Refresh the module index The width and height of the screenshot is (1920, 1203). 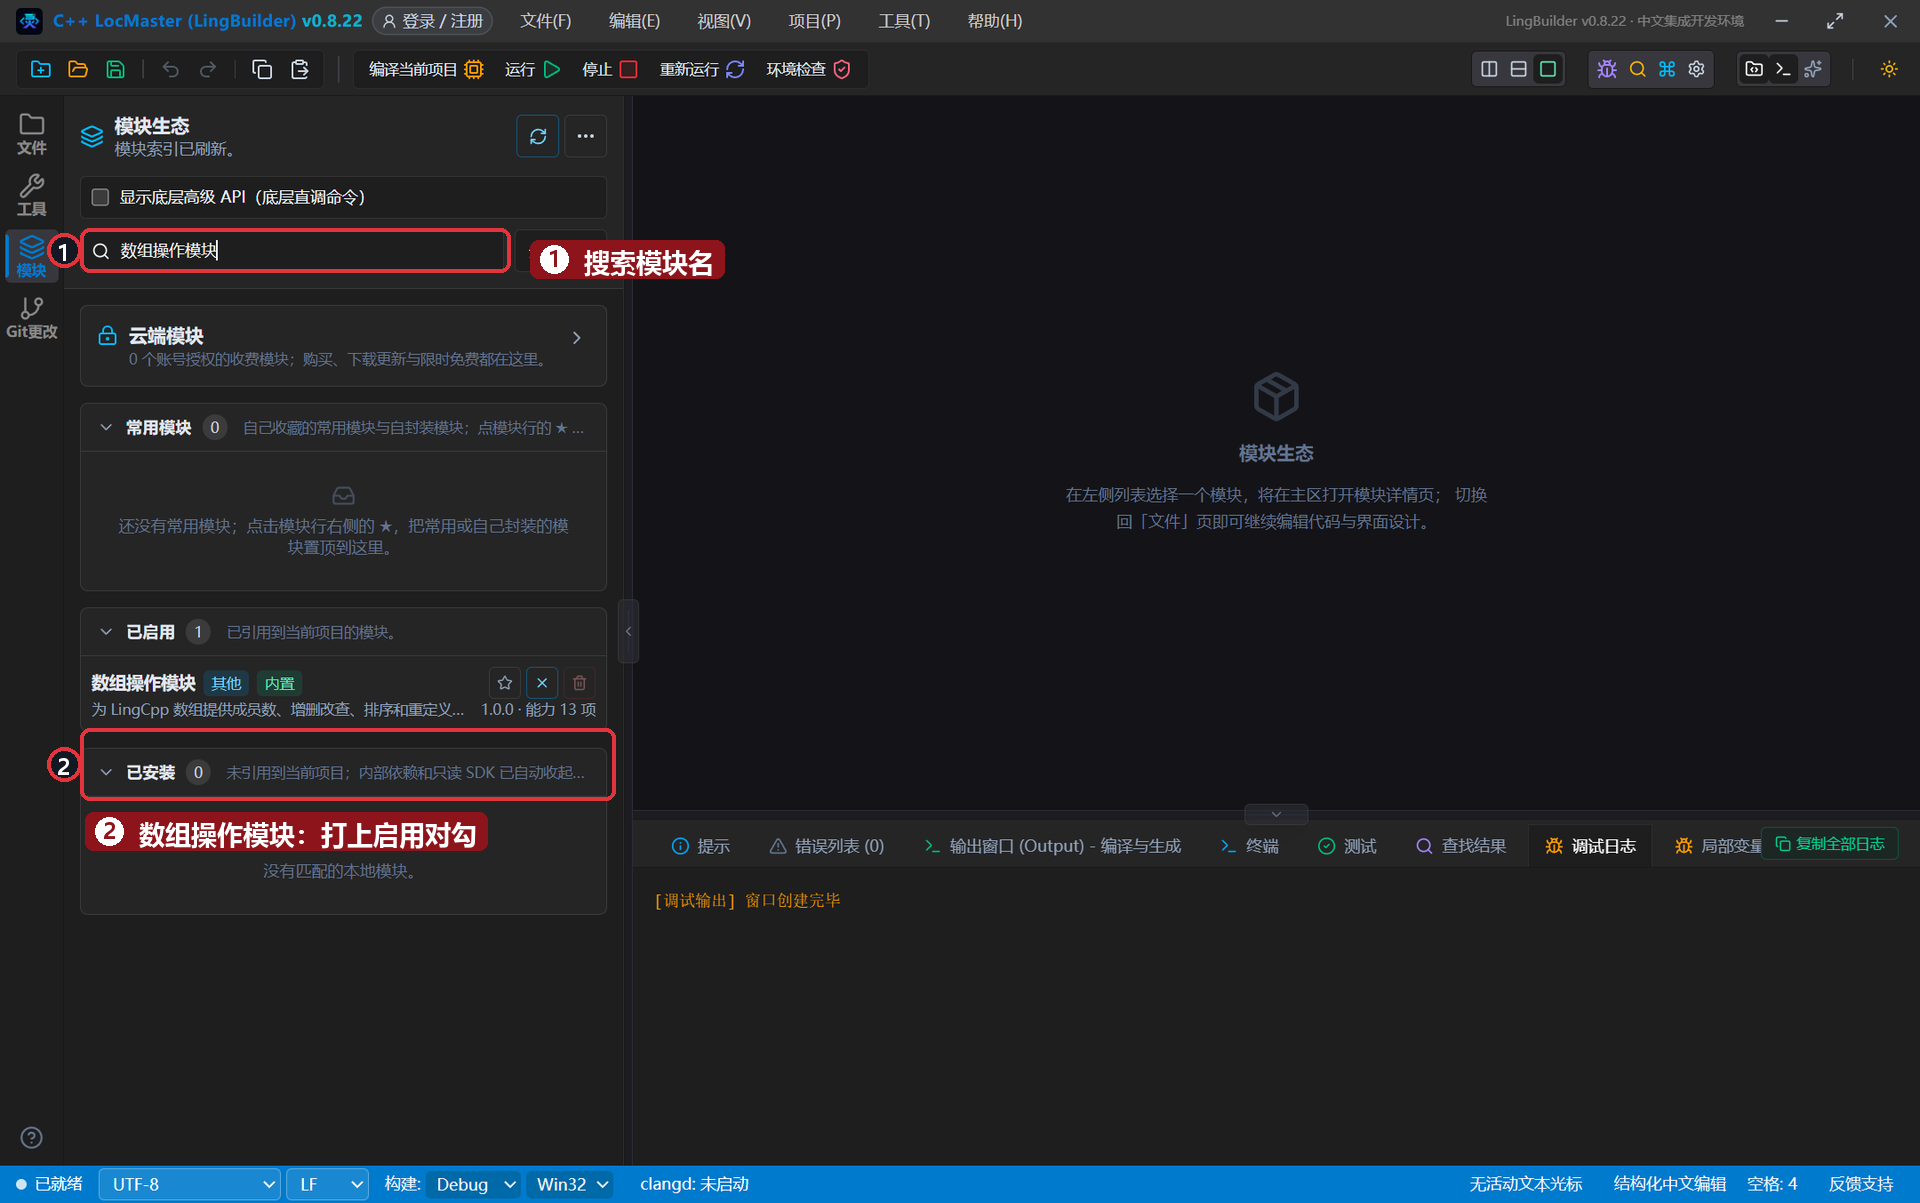538,136
